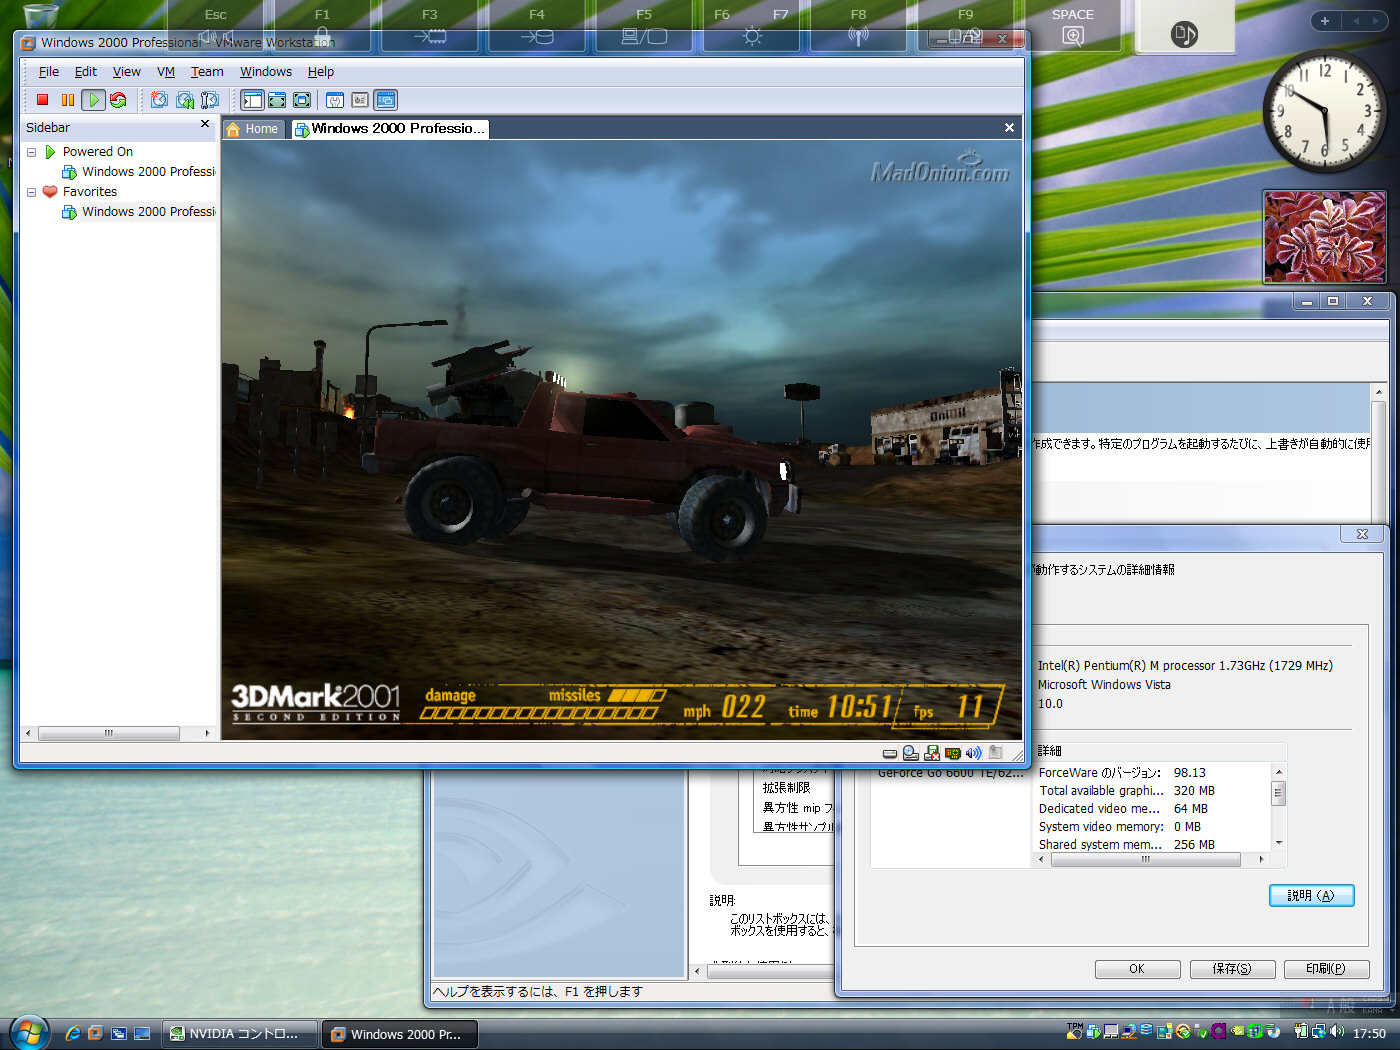Image resolution: width=1400 pixels, height=1050 pixels.
Task: Click the 説明(A) button
Action: click(x=1311, y=896)
